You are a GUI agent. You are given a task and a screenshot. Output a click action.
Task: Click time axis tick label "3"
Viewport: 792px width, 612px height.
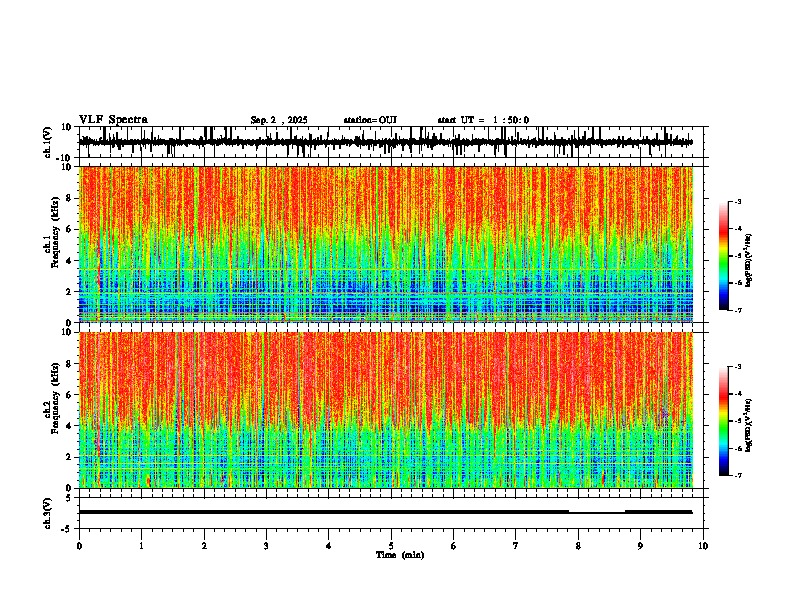point(266,546)
